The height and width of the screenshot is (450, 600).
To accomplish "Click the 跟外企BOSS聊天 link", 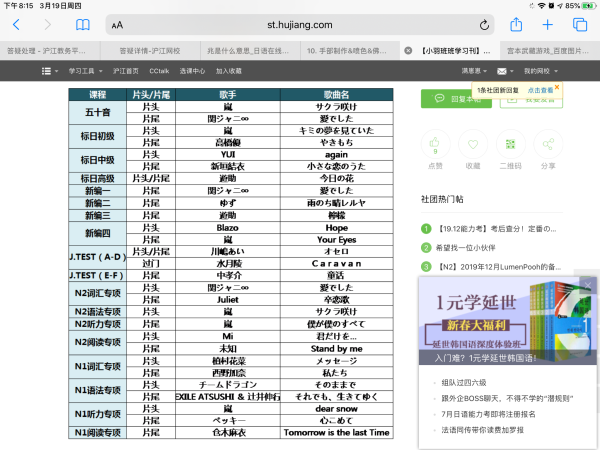I will click(507, 398).
